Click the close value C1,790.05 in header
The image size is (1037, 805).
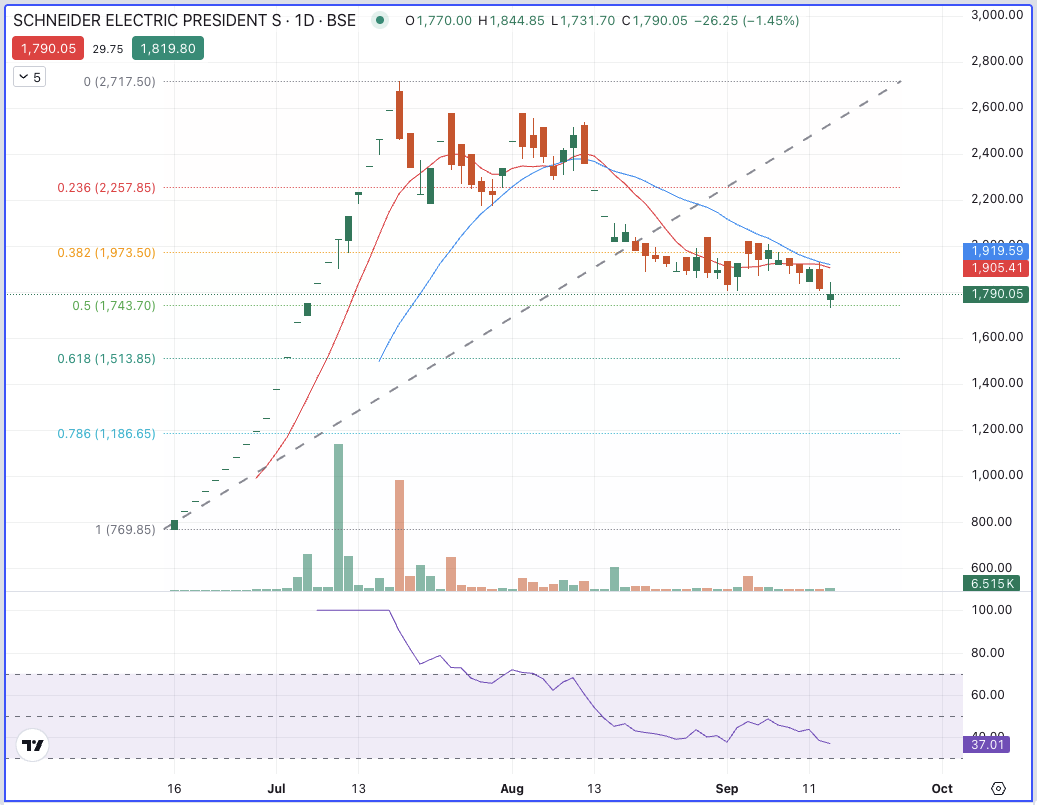[x=655, y=21]
